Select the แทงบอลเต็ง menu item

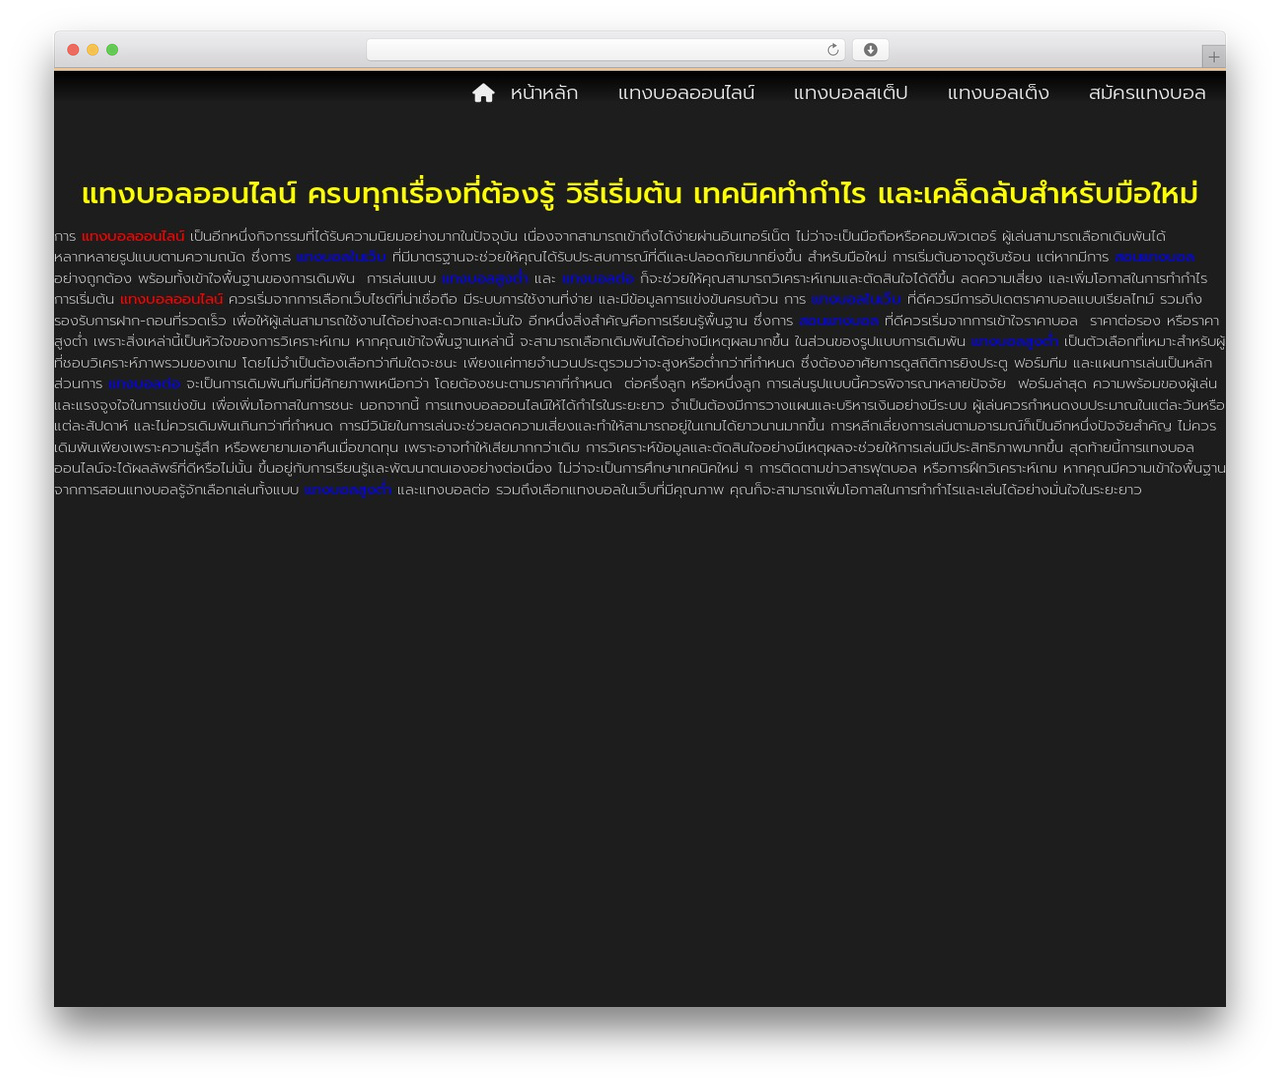pos(998,93)
